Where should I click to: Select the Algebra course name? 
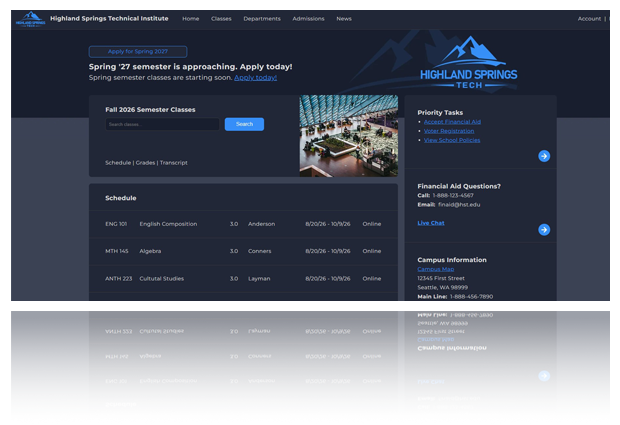point(150,251)
